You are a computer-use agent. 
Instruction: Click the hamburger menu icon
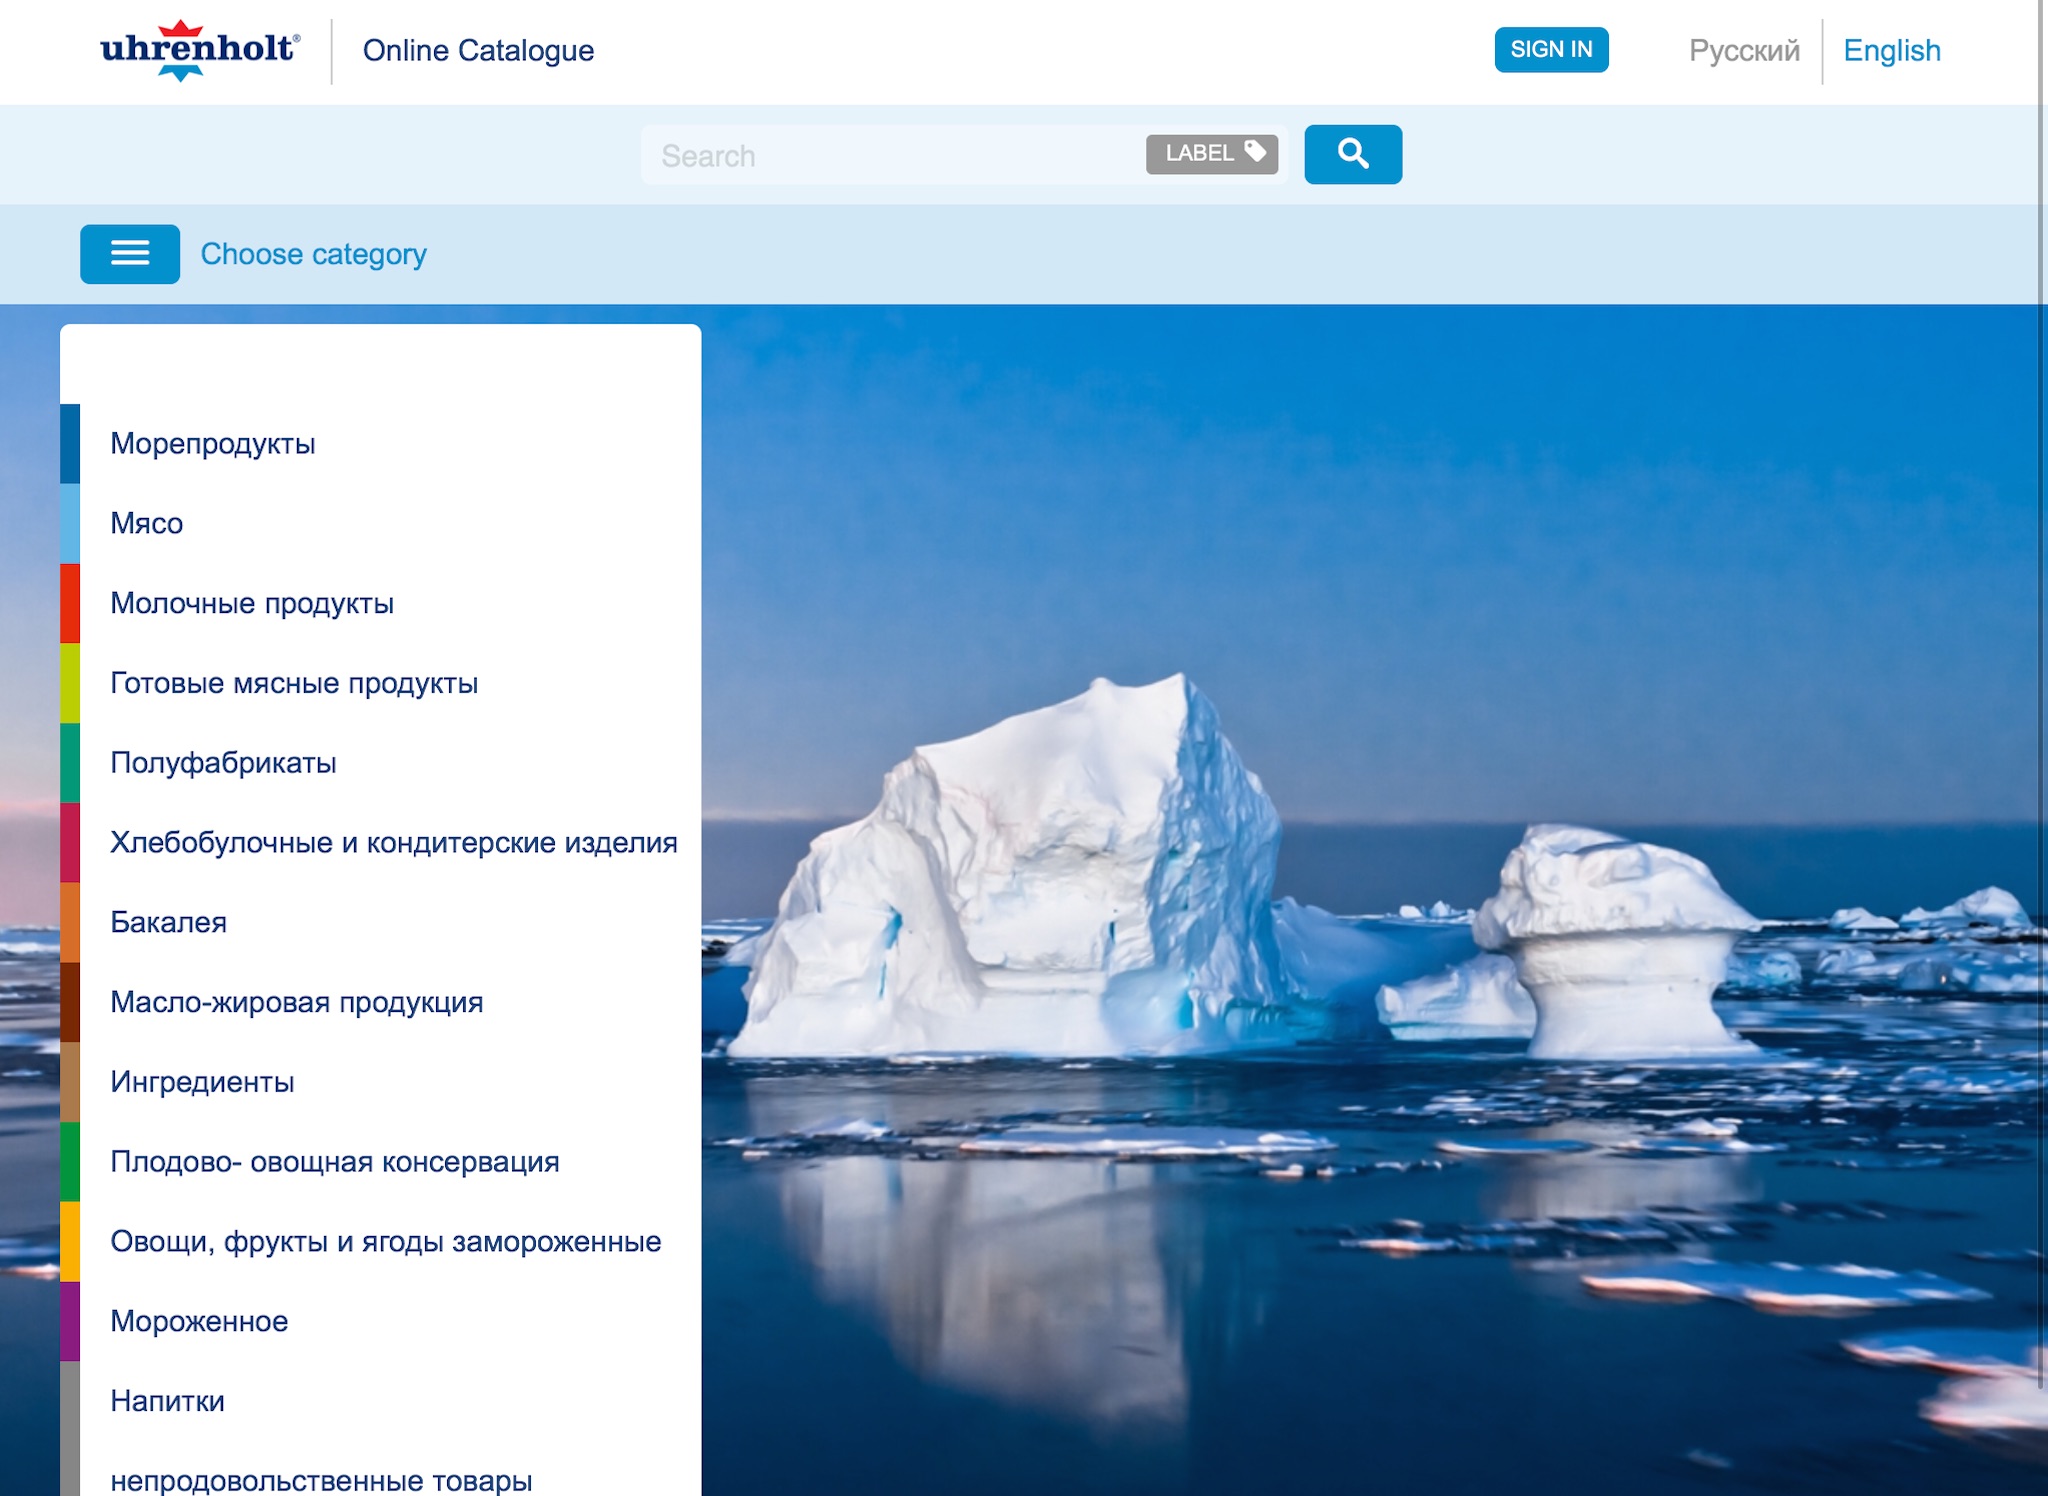coord(129,253)
